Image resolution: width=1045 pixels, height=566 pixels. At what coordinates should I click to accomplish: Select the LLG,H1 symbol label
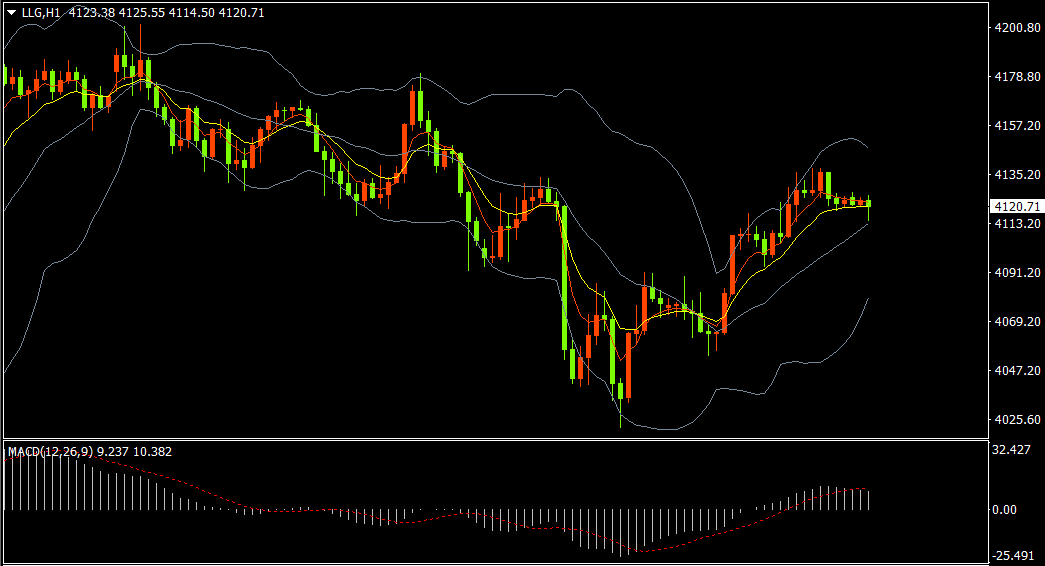tap(41, 13)
